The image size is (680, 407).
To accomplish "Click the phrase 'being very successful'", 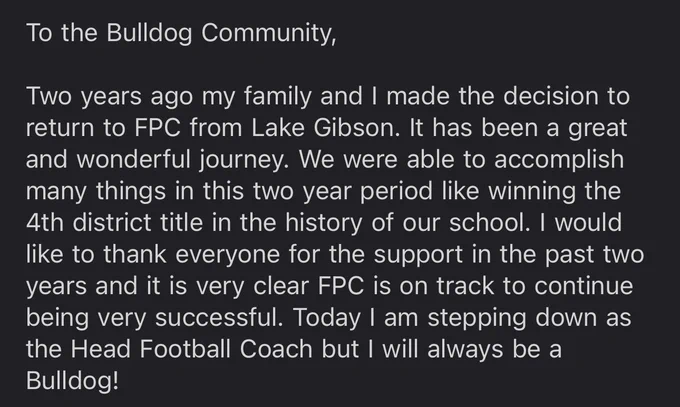I will pos(153,318).
